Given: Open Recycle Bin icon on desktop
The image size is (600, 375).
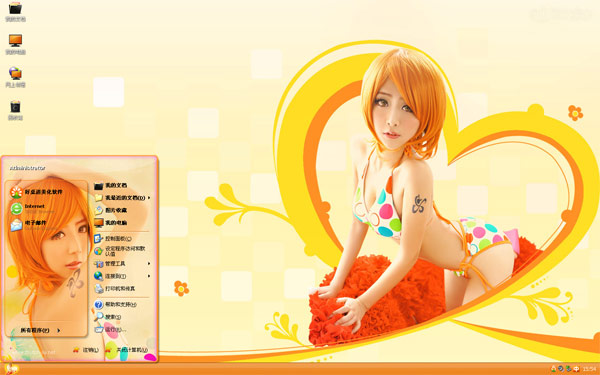Looking at the screenshot, I should (x=15, y=110).
